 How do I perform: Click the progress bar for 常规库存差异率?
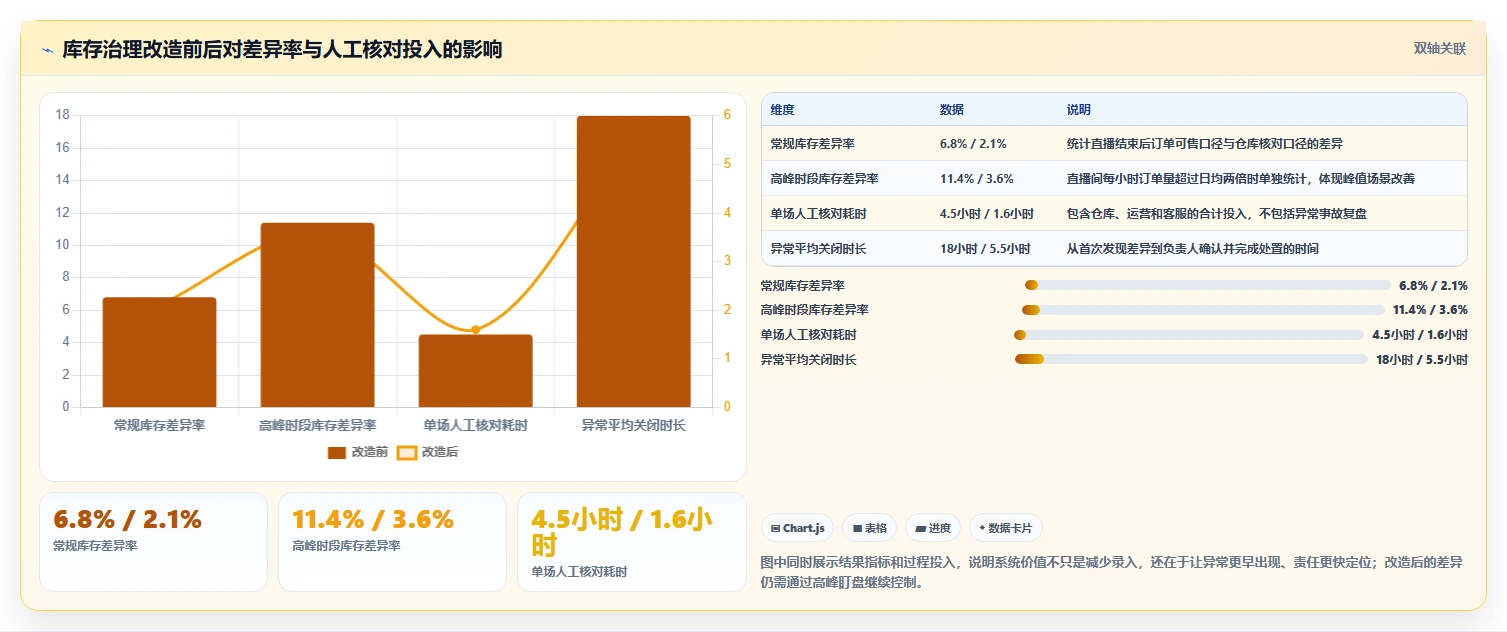tap(1208, 285)
